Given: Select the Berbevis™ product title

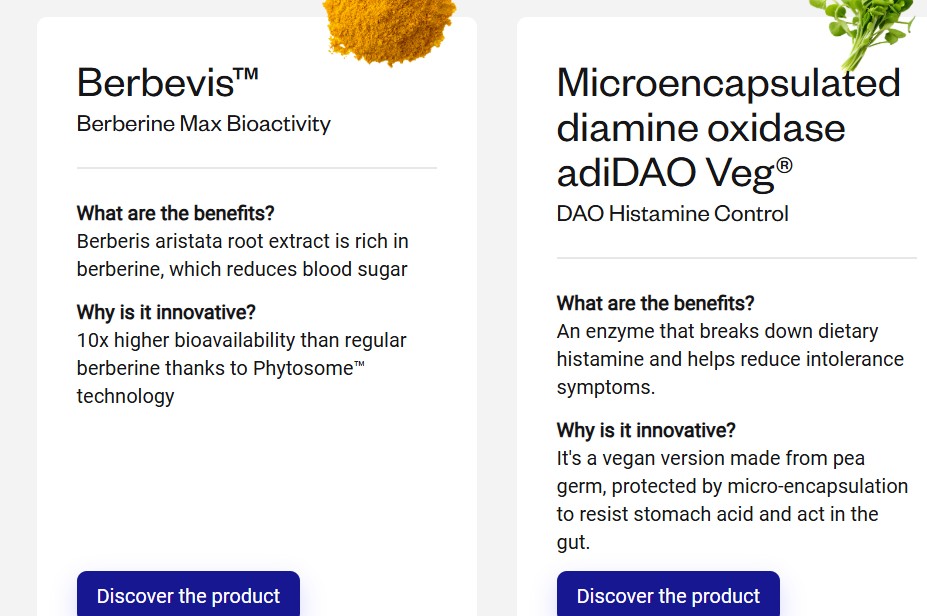Looking at the screenshot, I should (168, 82).
